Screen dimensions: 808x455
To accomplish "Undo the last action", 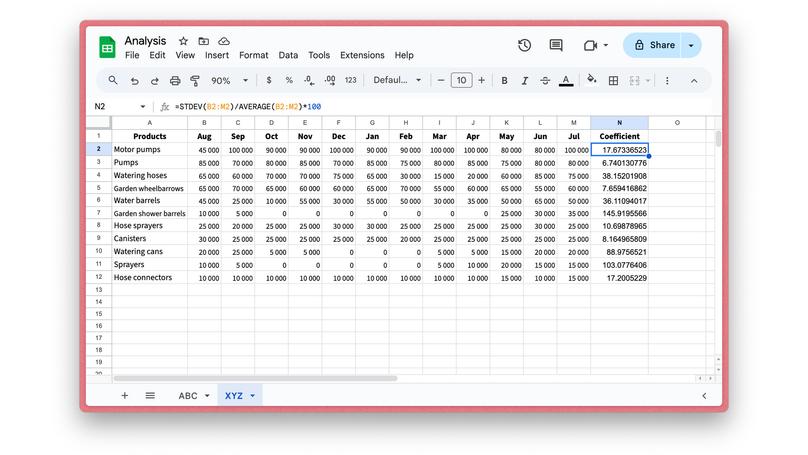I will (x=134, y=81).
